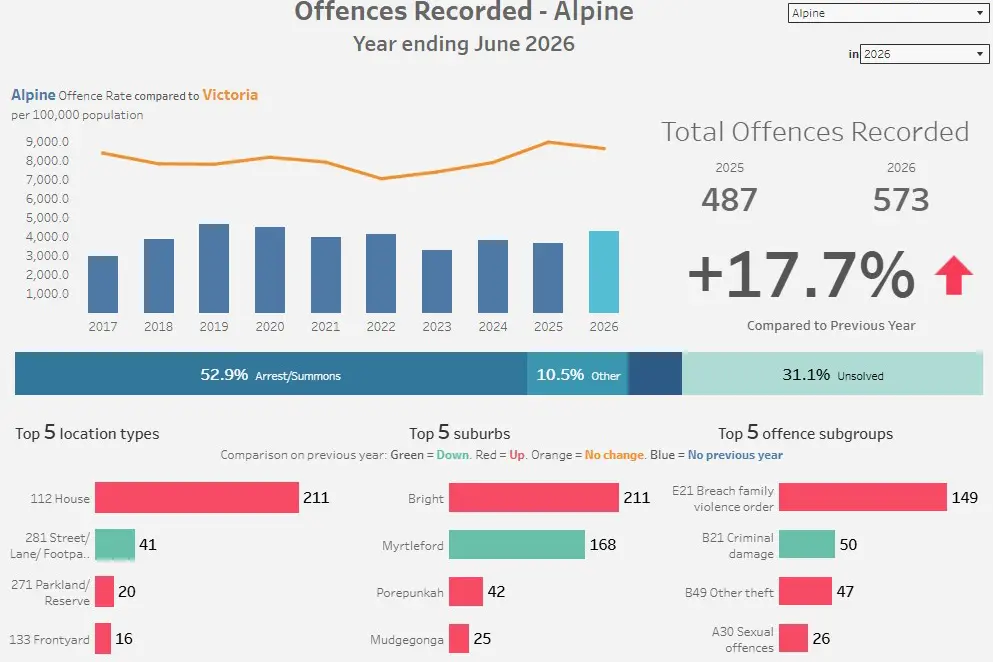Click the unlabeled dark blue status segment

click(x=655, y=374)
